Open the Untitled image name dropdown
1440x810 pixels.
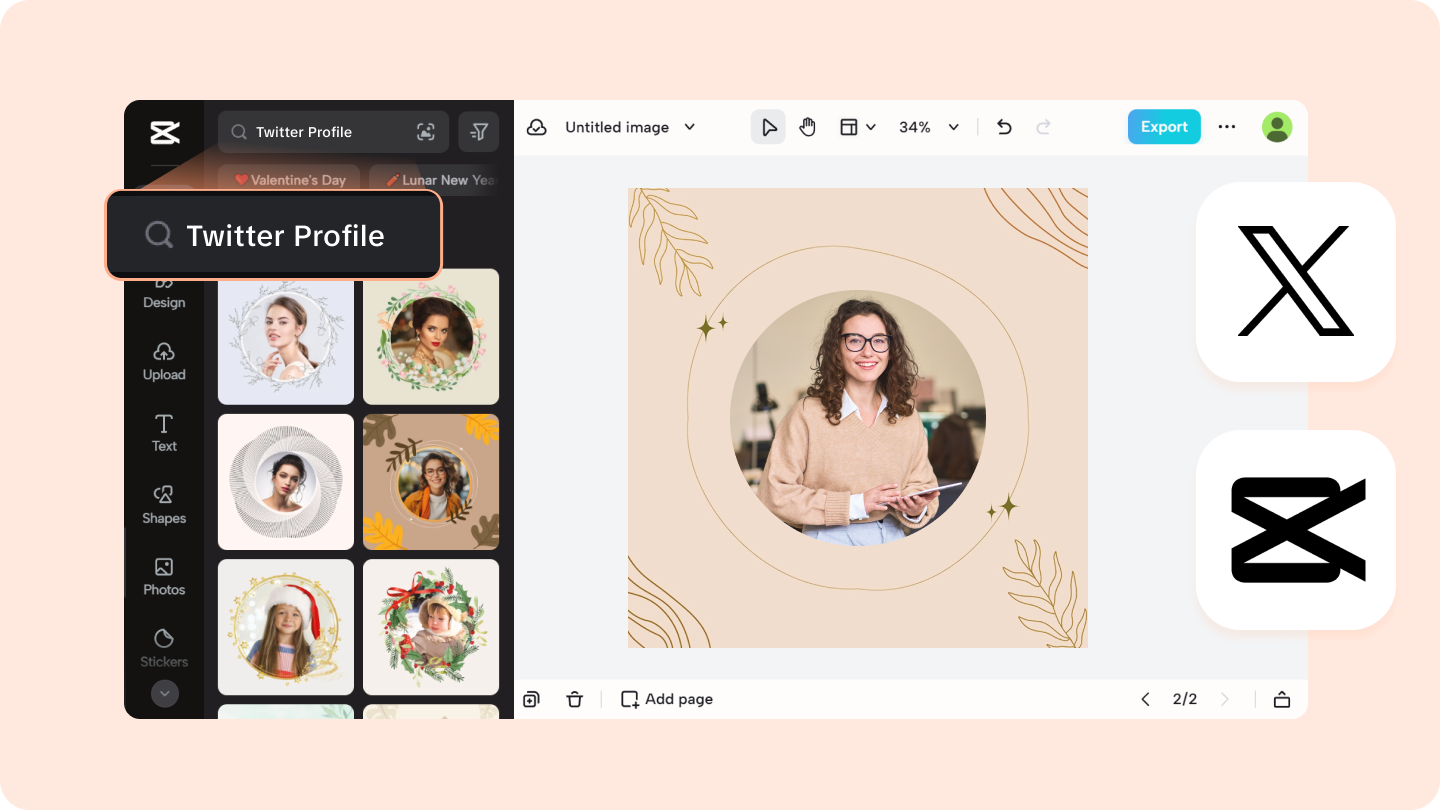(x=630, y=127)
